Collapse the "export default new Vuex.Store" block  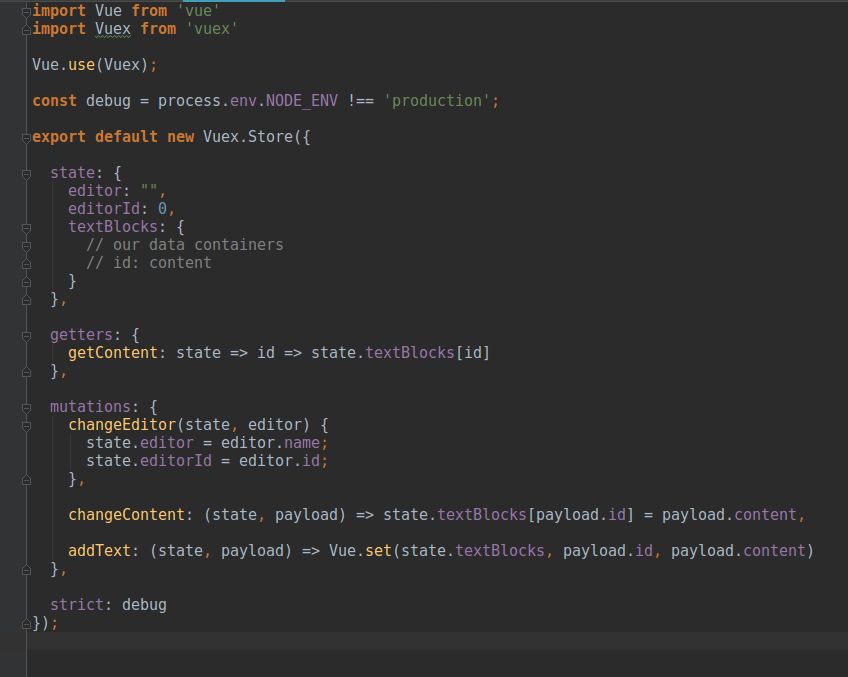(26, 138)
